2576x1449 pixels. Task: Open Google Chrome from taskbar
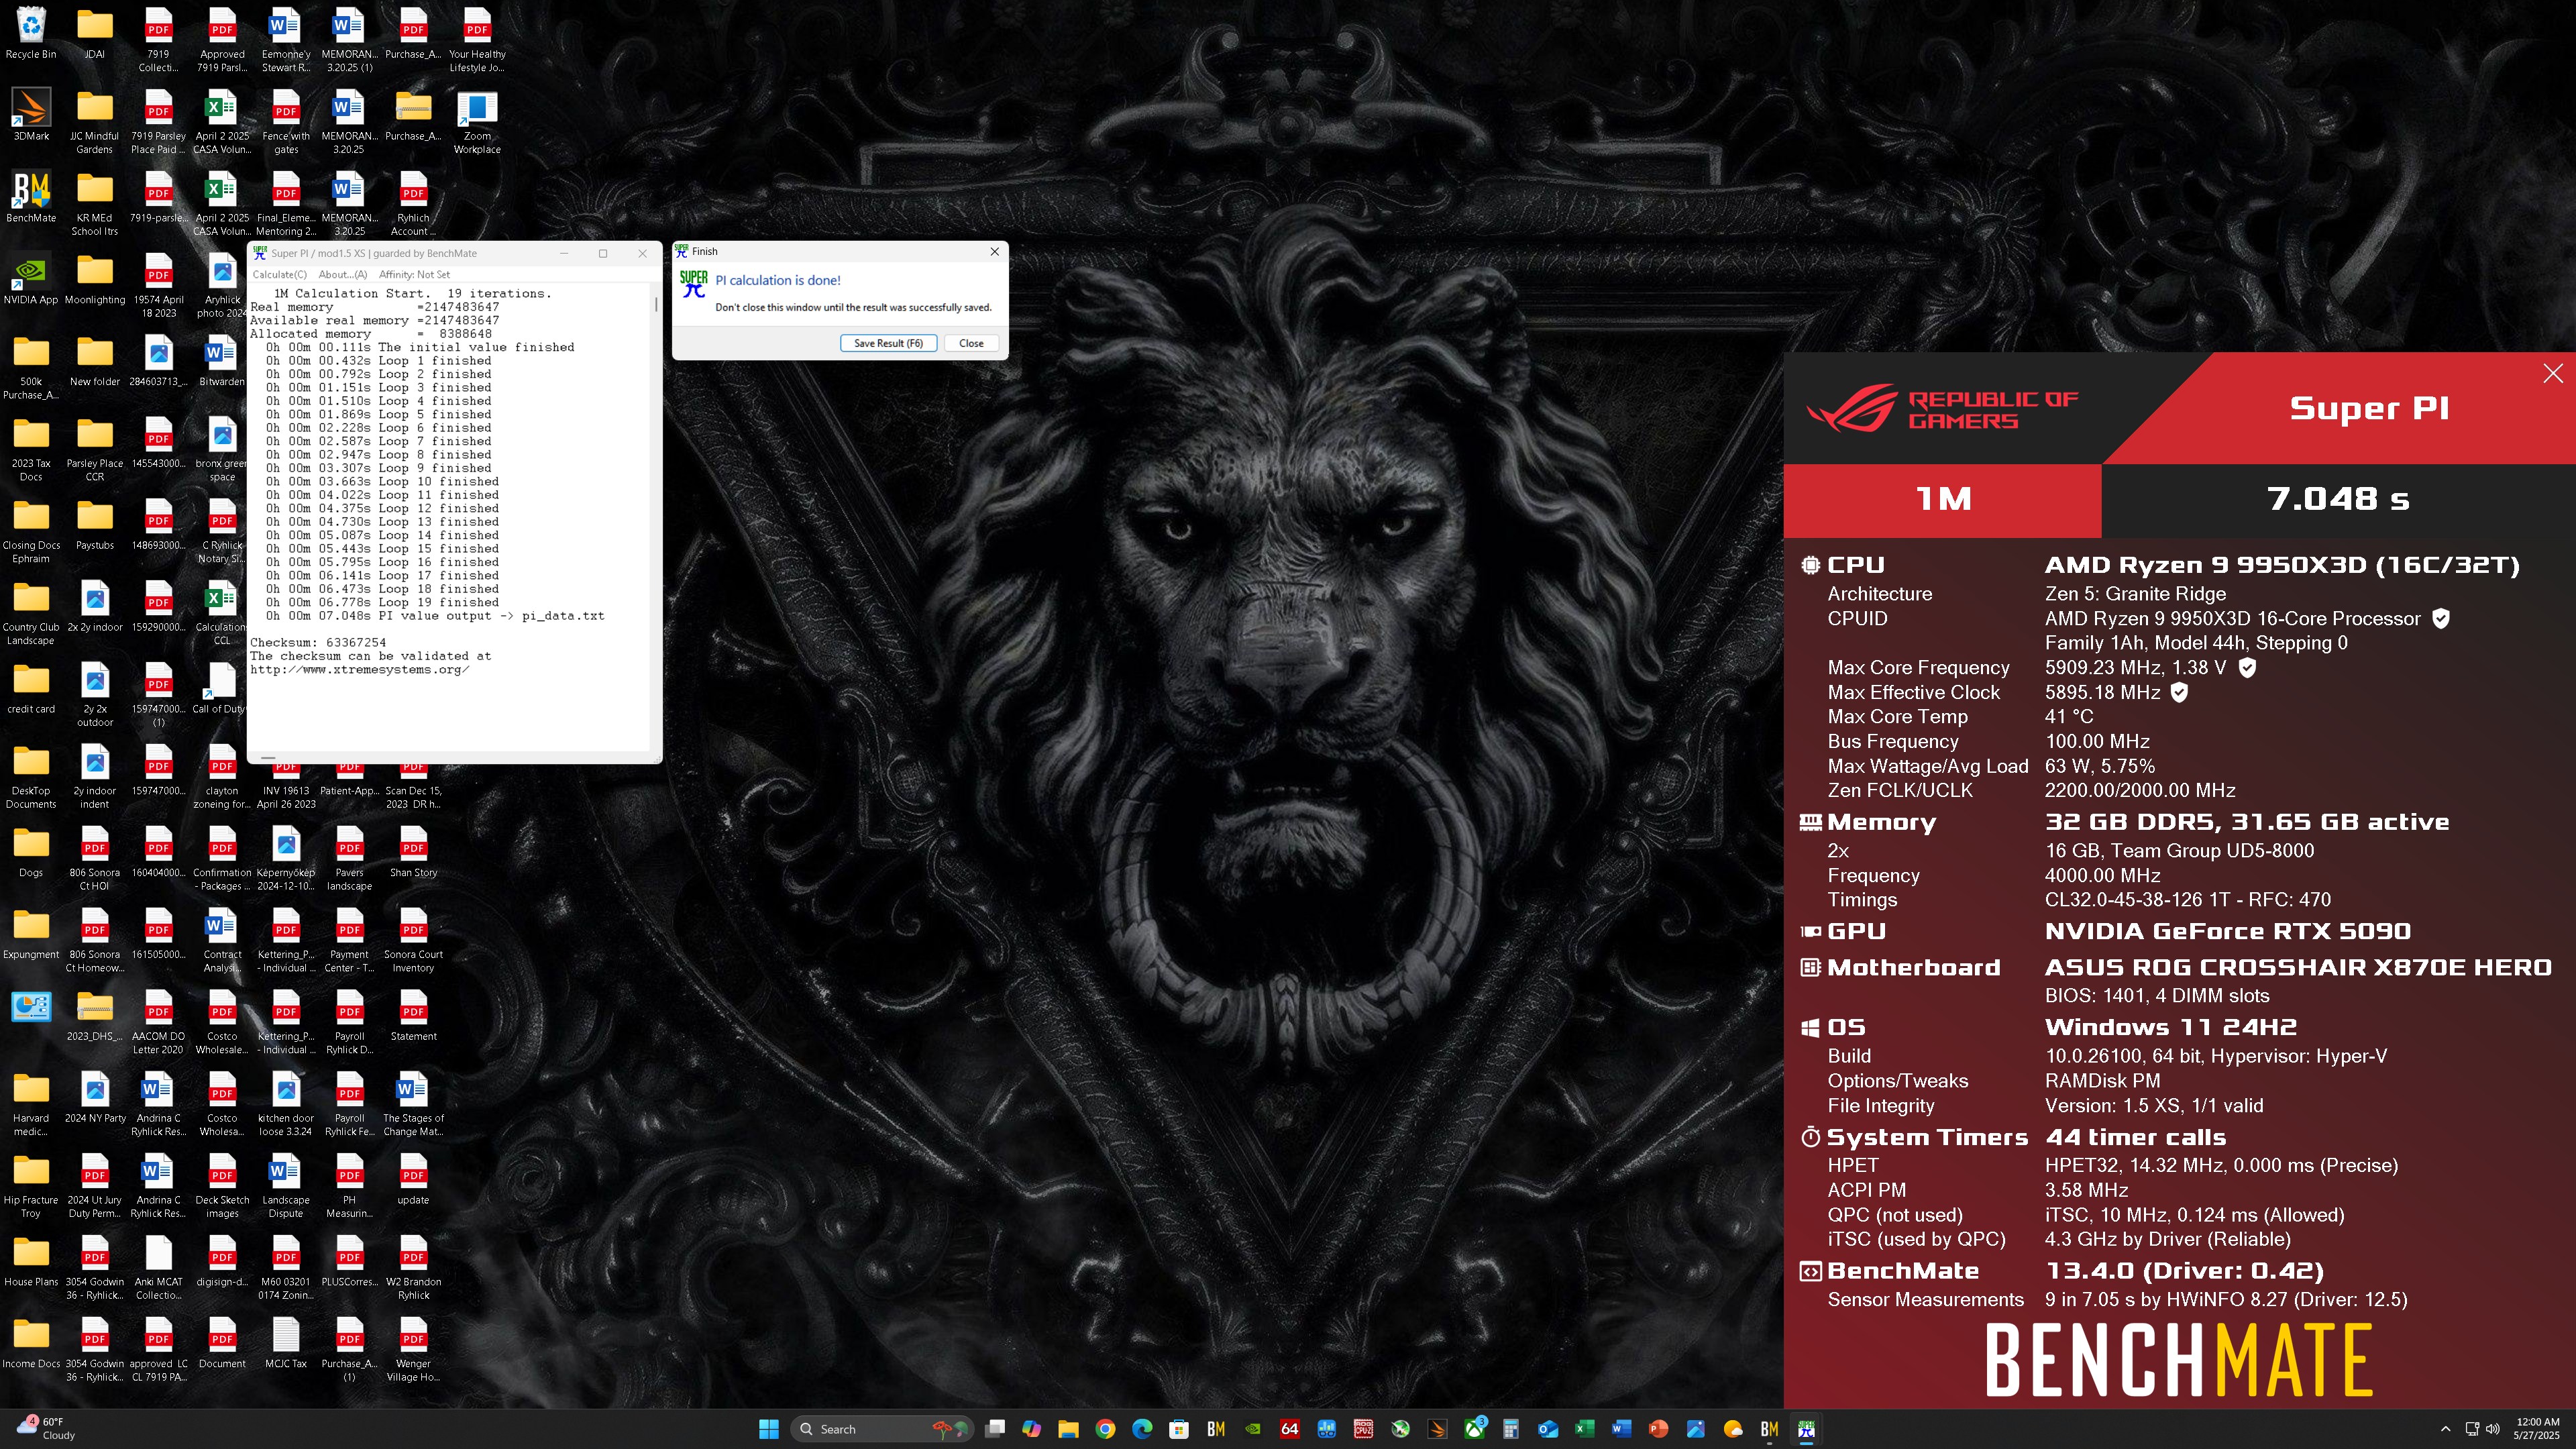[1105, 1429]
